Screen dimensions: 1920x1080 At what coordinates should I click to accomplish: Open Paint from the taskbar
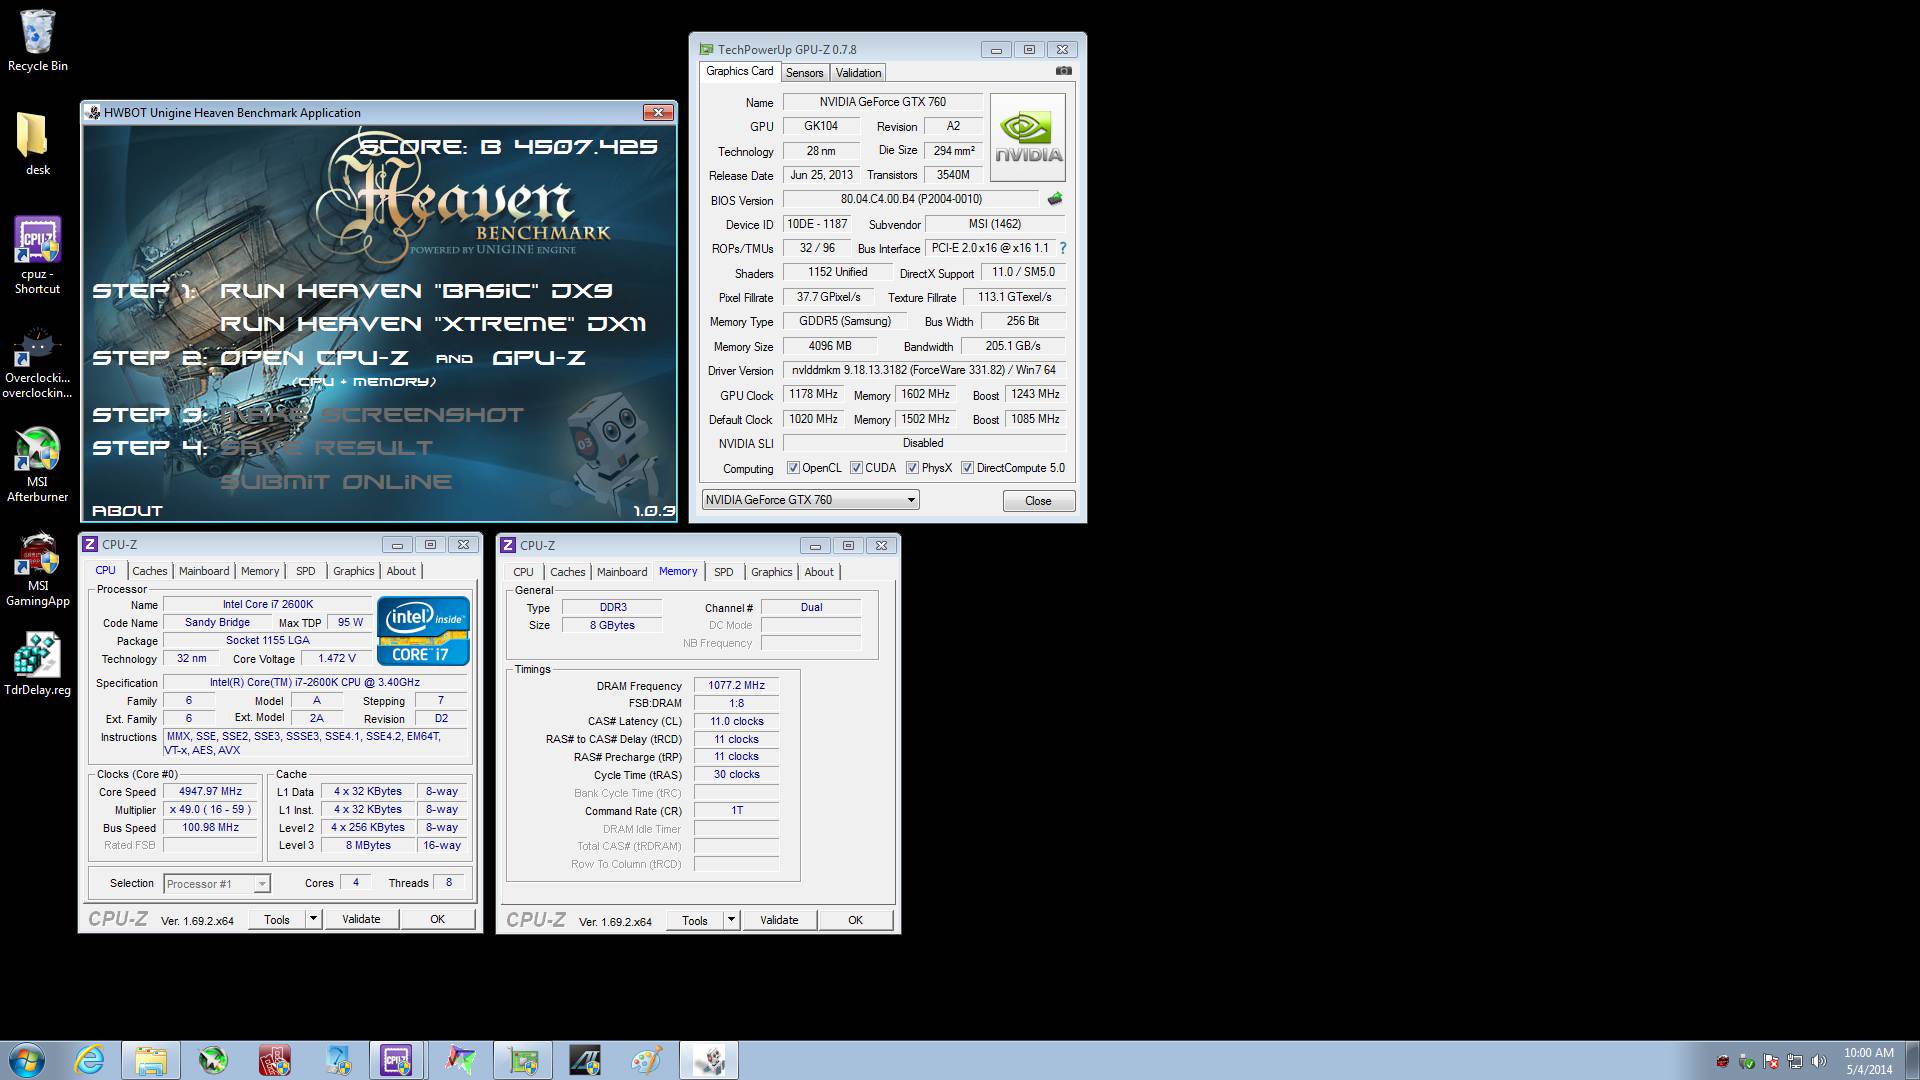pos(646,1060)
